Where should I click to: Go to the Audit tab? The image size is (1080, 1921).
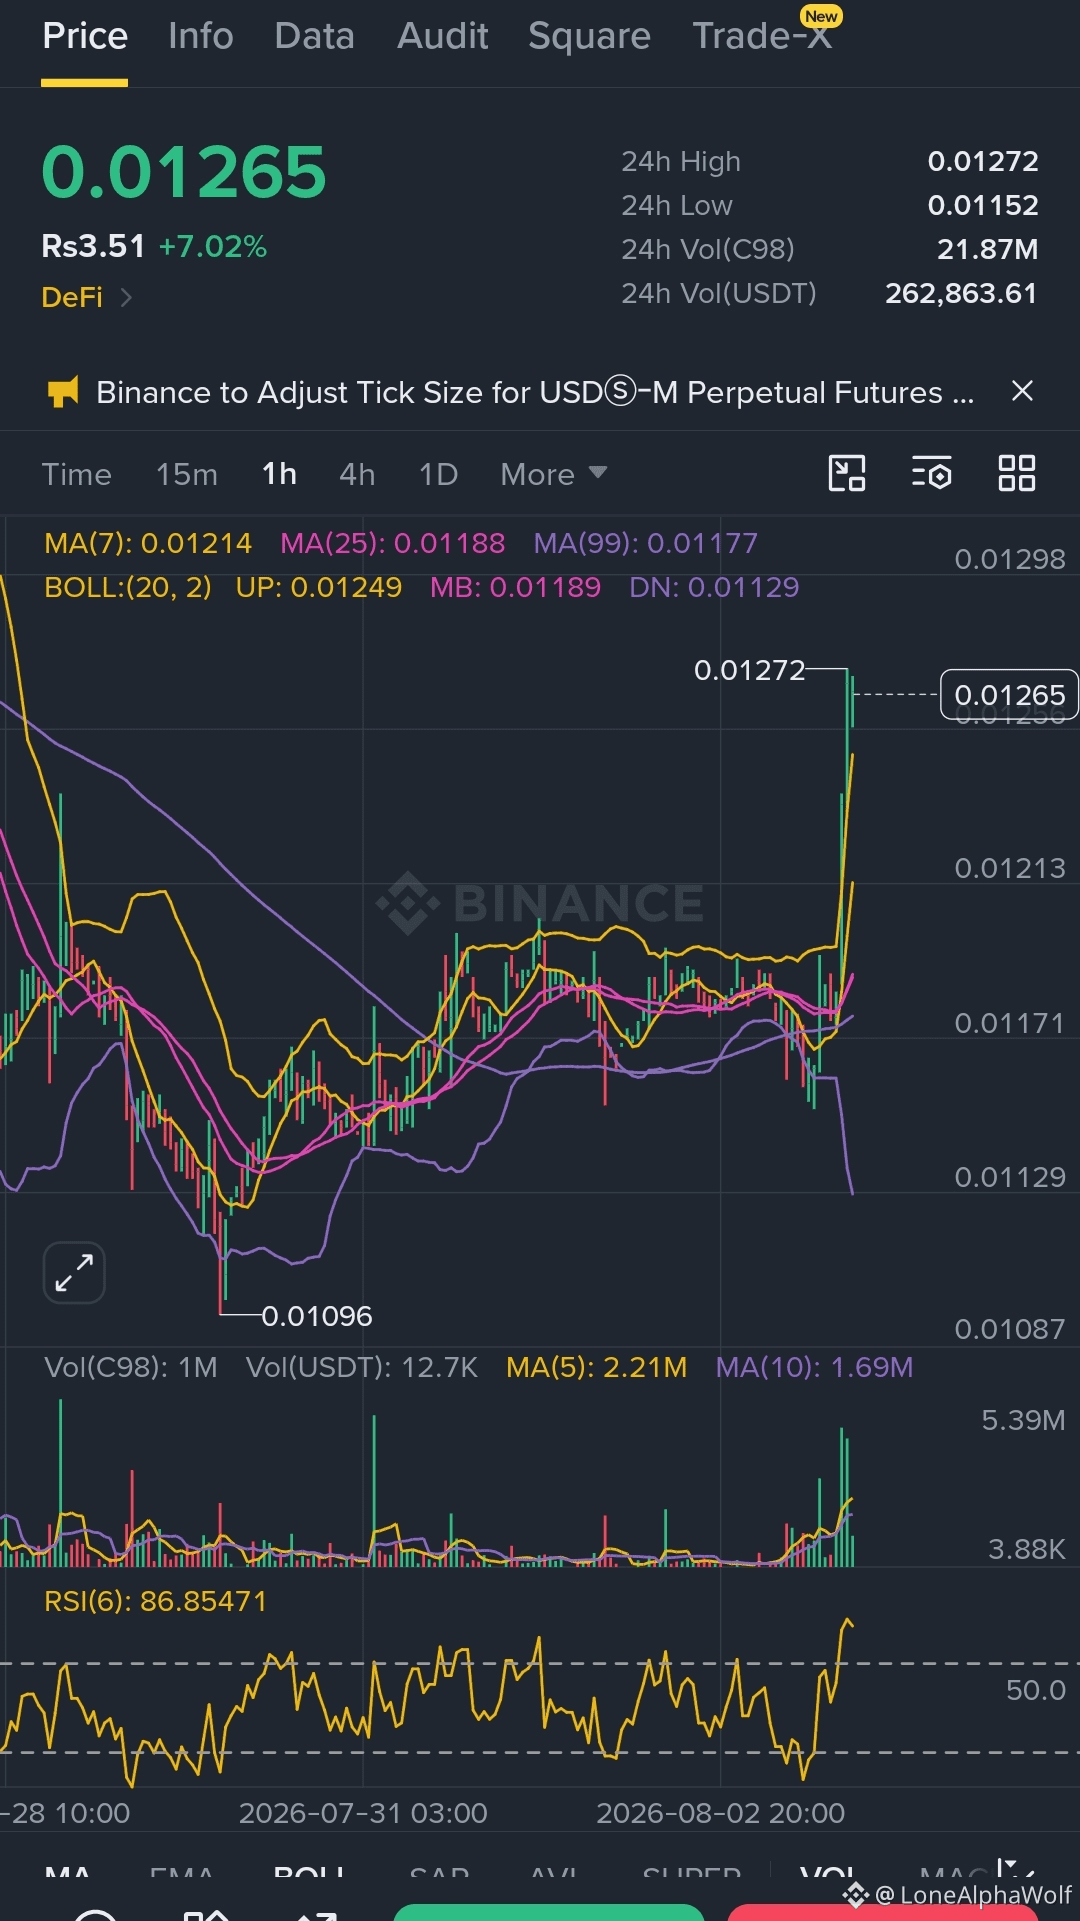(x=443, y=36)
